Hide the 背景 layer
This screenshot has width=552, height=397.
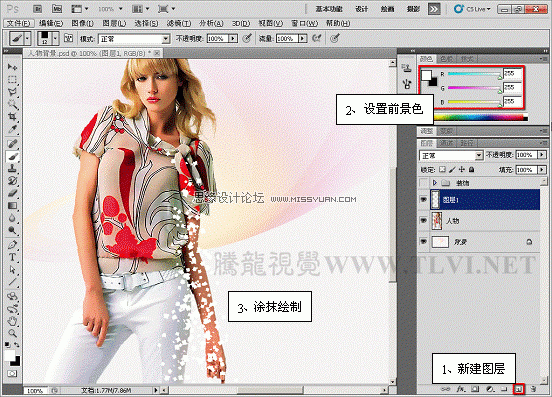tap(424, 242)
